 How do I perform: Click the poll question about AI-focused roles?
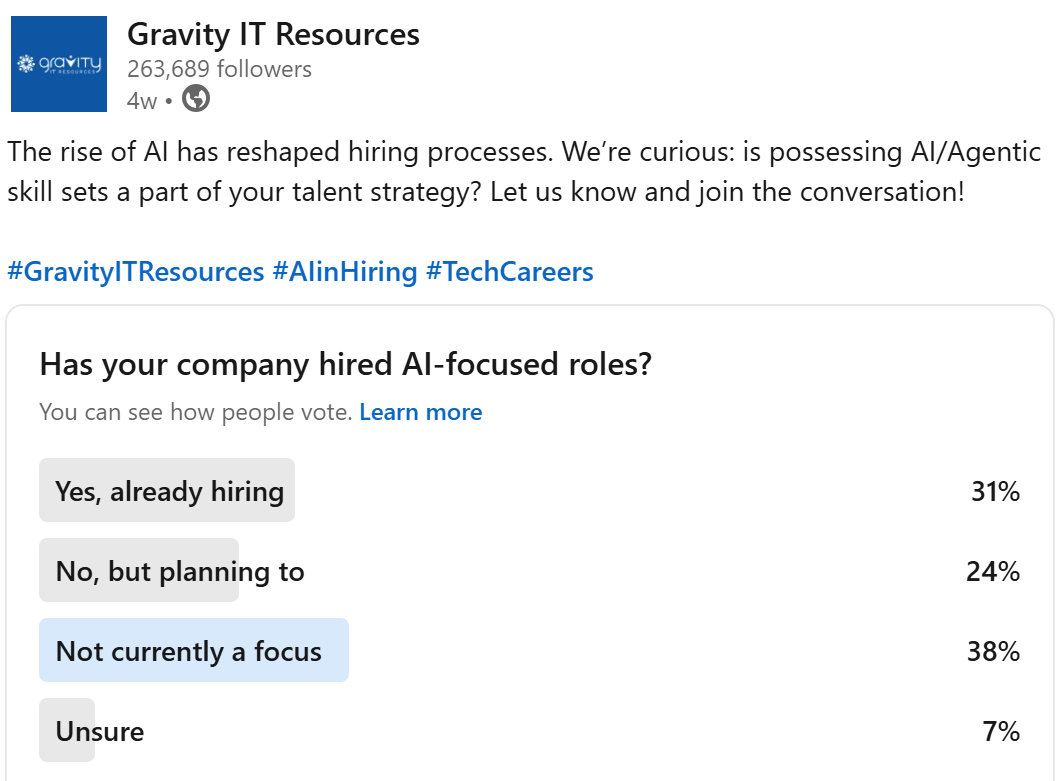345,364
